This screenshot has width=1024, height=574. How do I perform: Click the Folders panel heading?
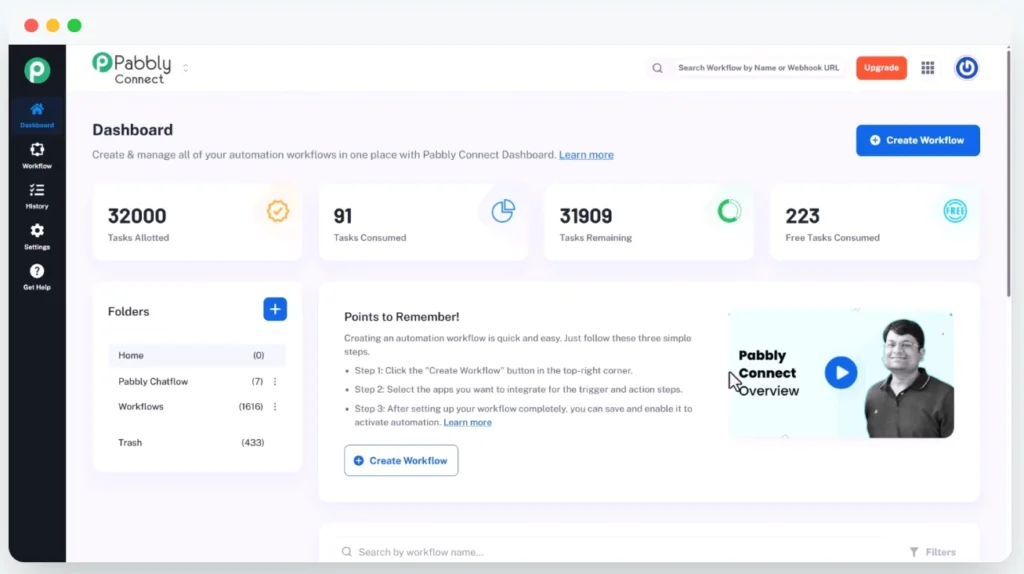coord(129,311)
